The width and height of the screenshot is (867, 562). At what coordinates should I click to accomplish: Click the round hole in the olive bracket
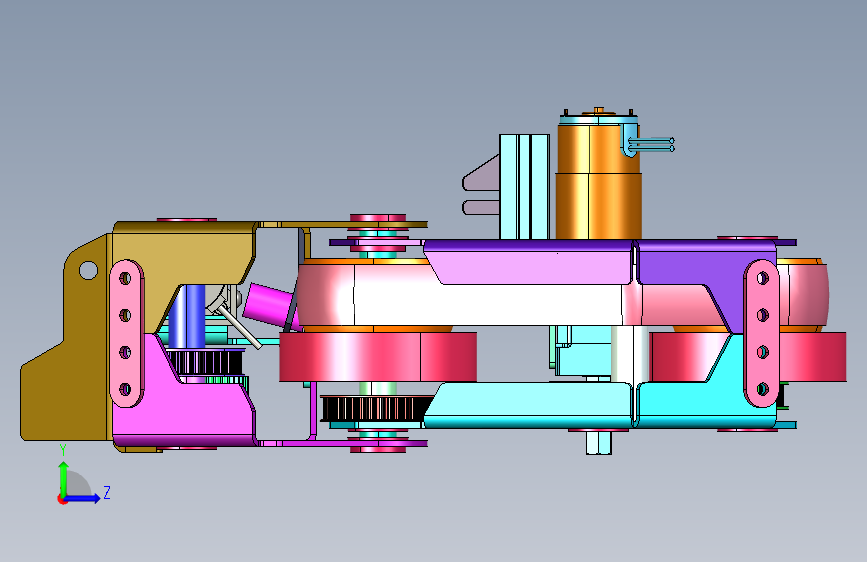tap(88, 270)
